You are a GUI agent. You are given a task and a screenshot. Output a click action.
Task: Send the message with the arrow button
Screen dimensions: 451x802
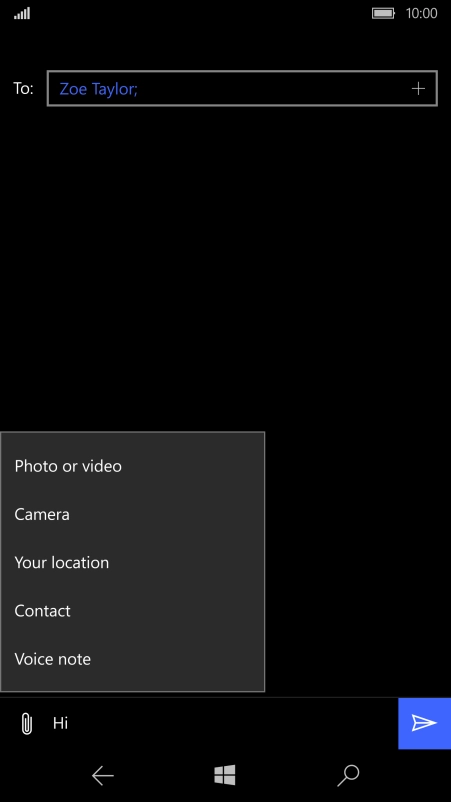[424, 723]
